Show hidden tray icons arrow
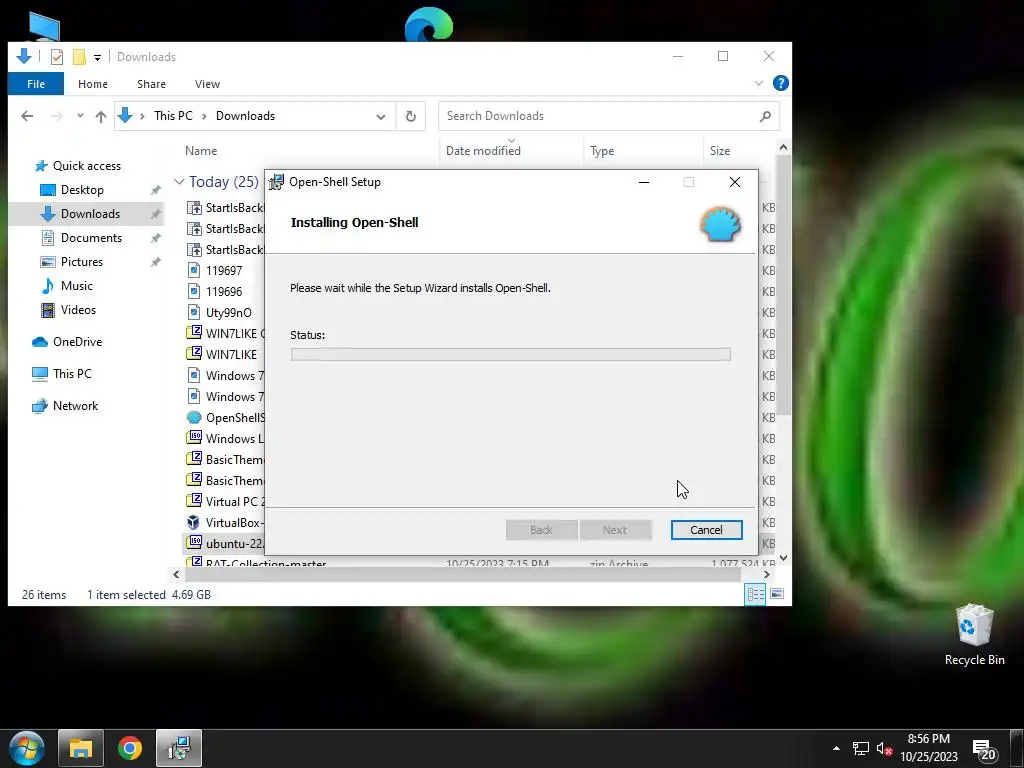The image size is (1024, 768). 836,748
